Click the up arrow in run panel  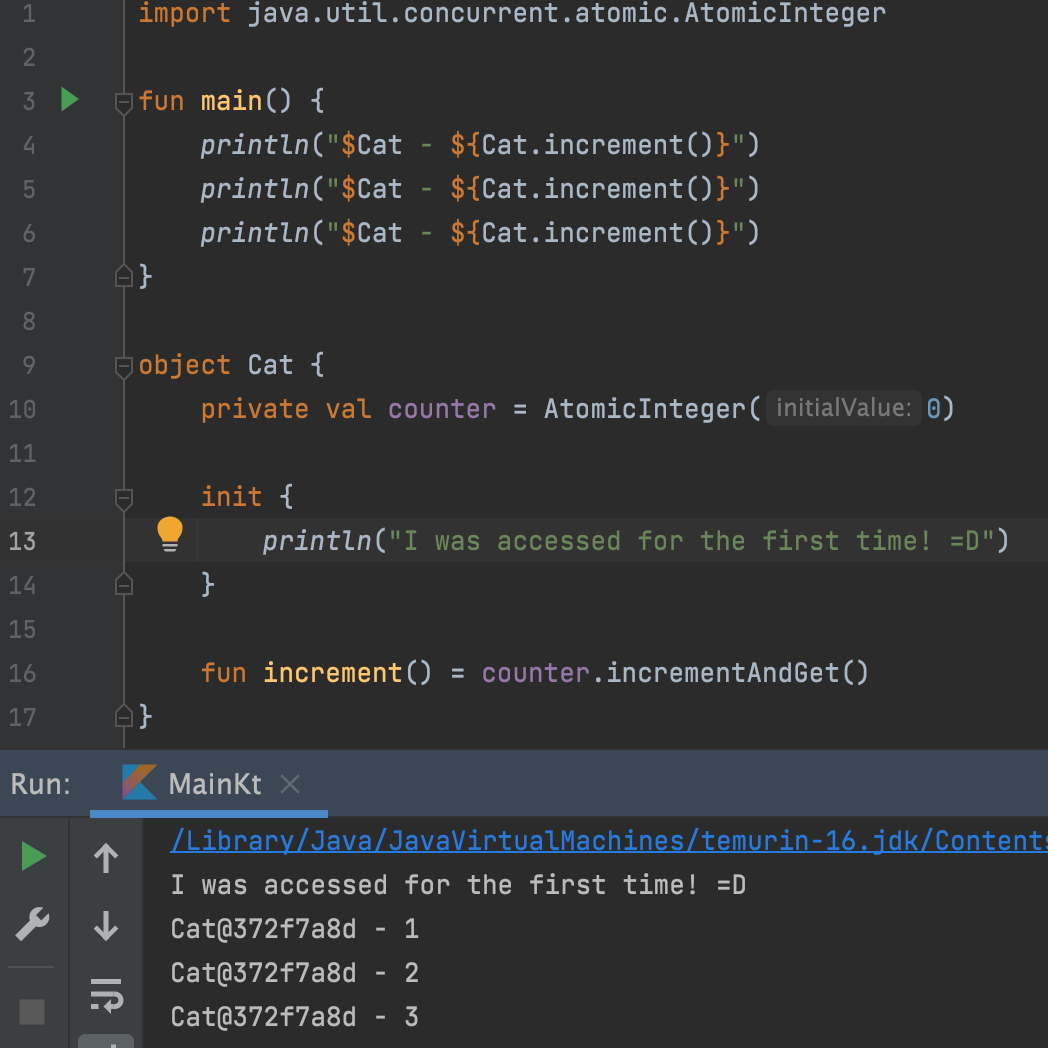[x=105, y=857]
